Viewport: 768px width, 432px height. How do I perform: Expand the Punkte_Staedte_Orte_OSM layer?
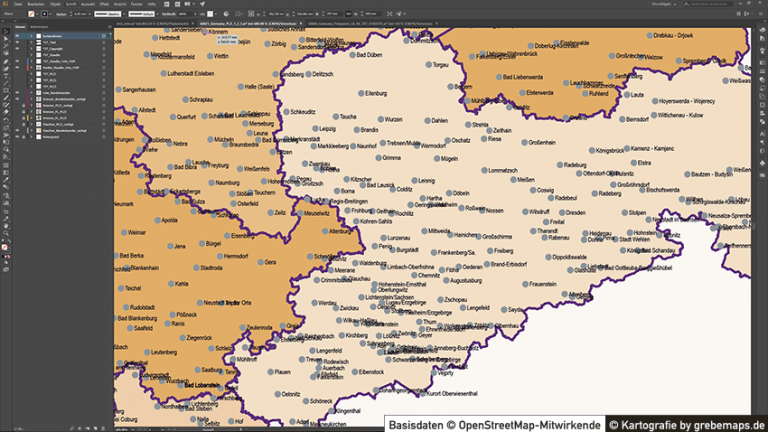coord(30,67)
